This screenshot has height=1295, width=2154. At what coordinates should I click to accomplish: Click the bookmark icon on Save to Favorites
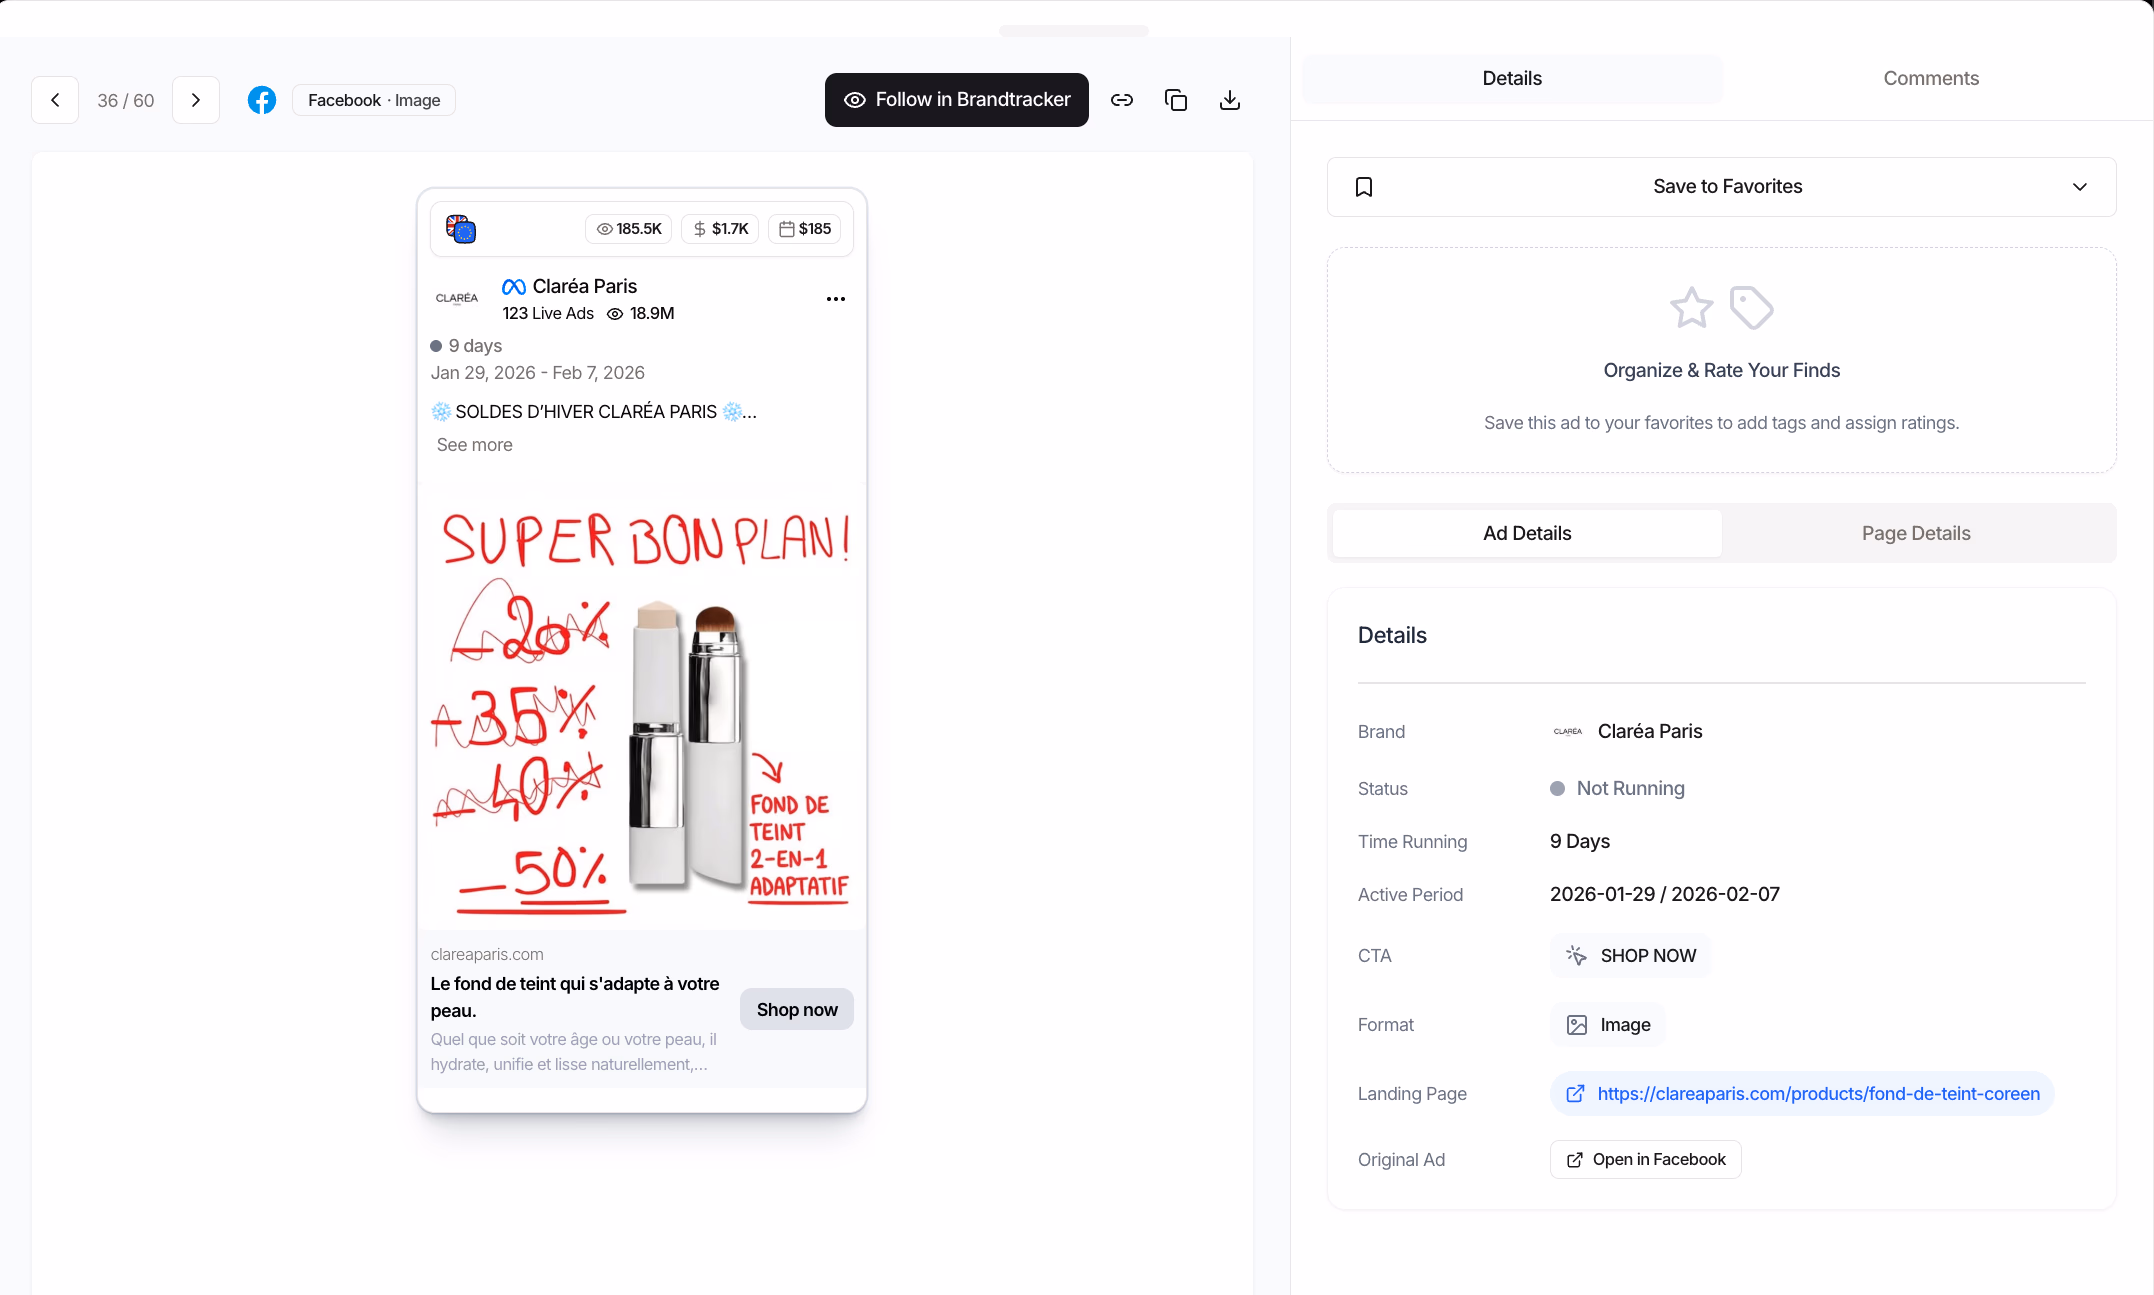tap(1364, 186)
